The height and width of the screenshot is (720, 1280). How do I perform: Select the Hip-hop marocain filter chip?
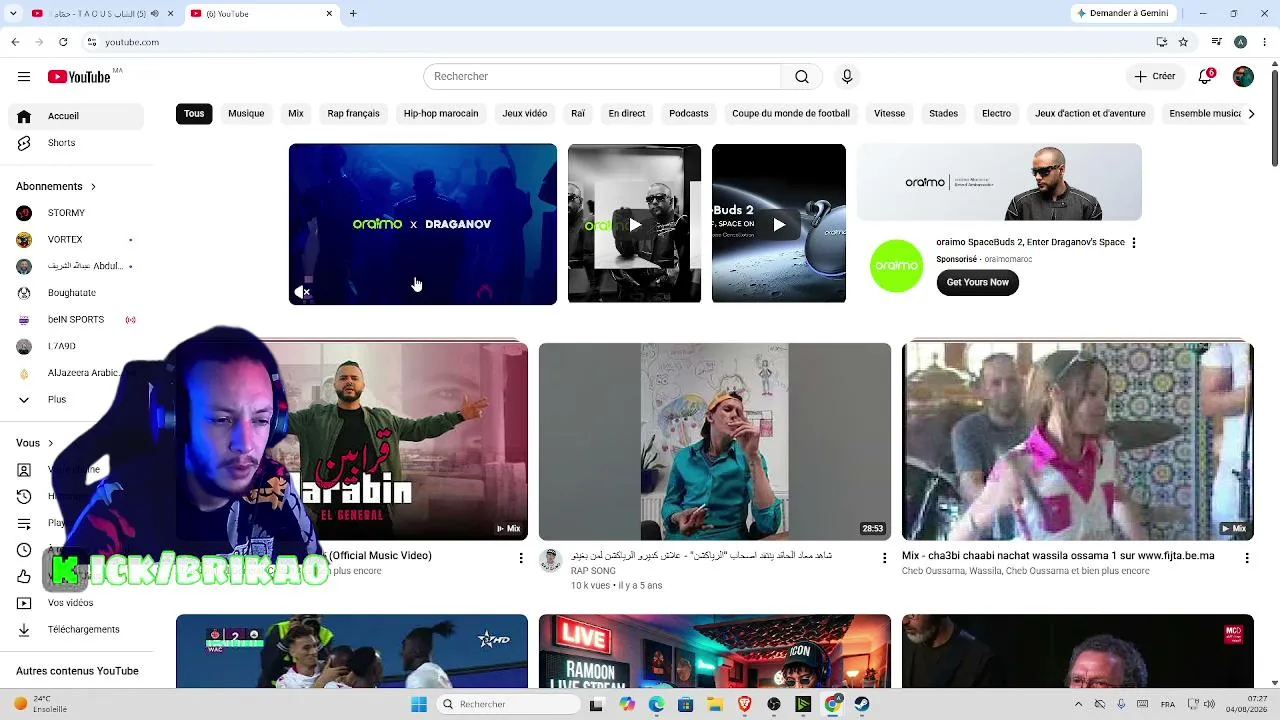(x=441, y=114)
